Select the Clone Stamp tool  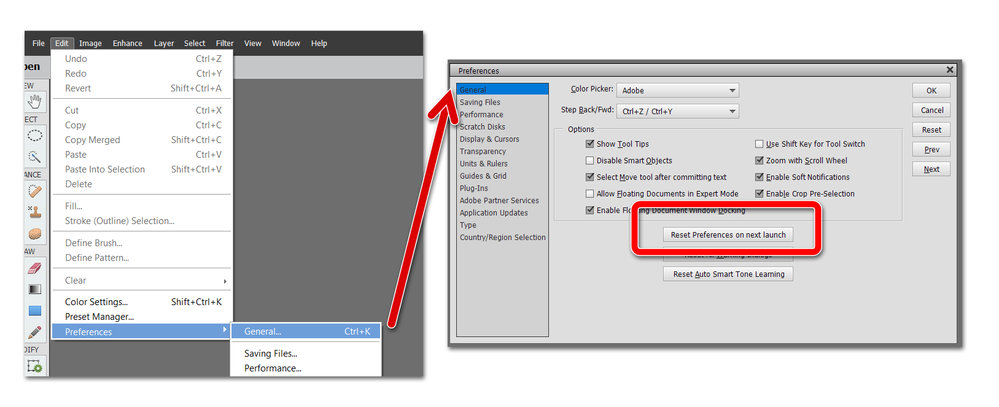[x=34, y=212]
